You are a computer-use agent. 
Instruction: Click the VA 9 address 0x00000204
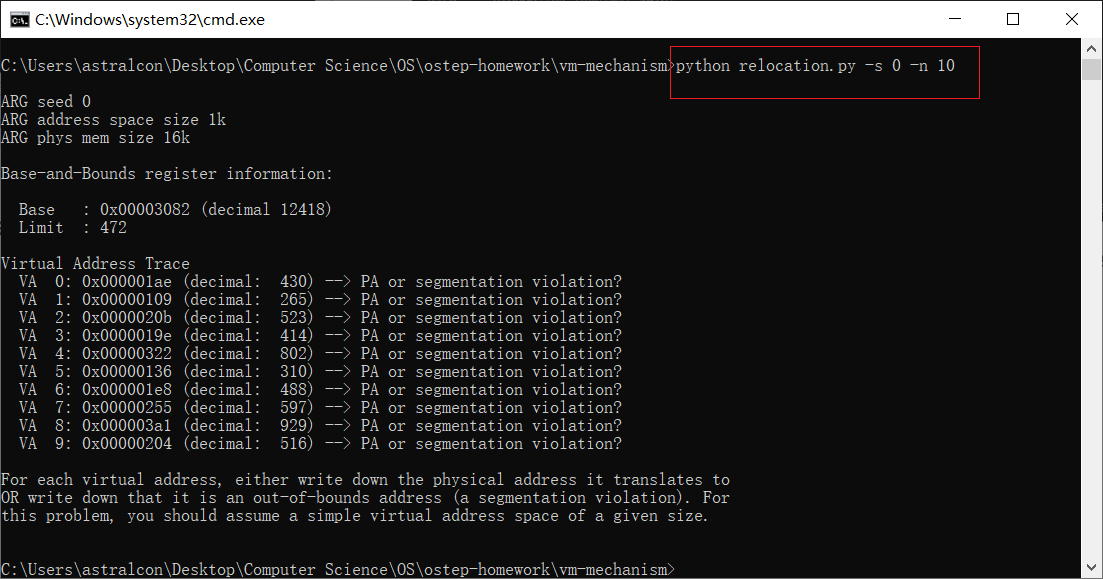tap(127, 444)
